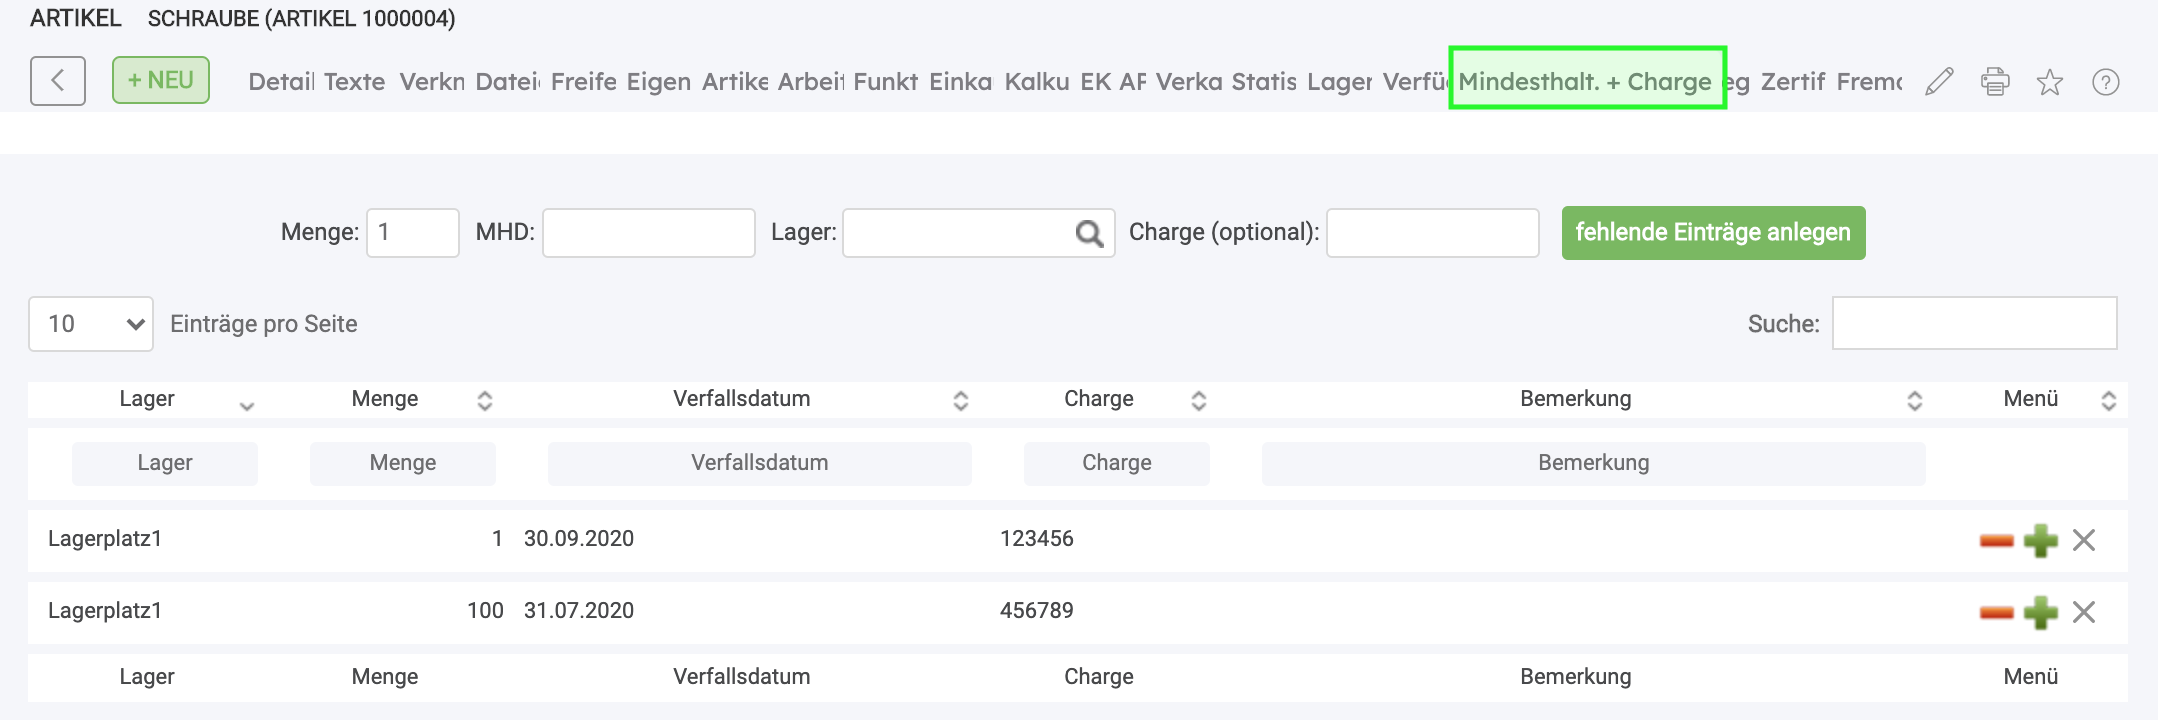Sort table by Verfallsdatum column
Image resolution: width=2158 pixels, height=720 pixels.
click(741, 399)
